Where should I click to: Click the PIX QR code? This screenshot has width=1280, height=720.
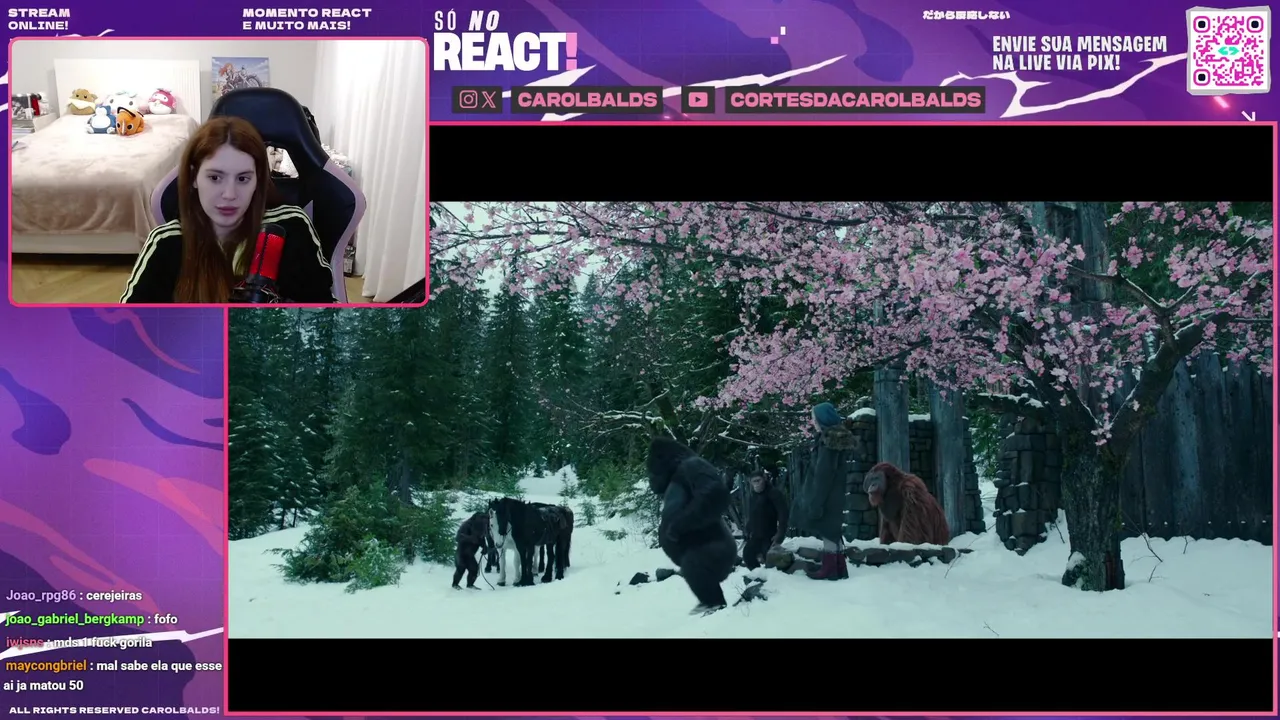pyautogui.click(x=1229, y=50)
